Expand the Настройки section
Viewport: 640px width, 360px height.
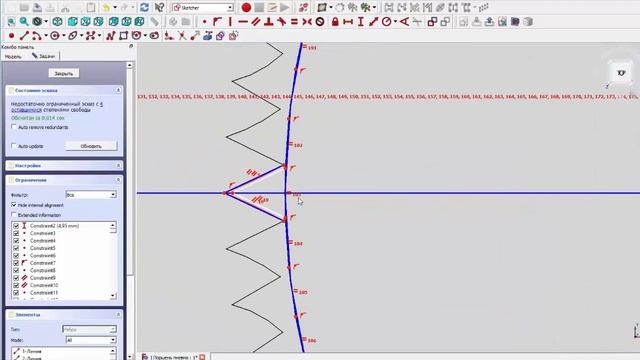tap(118, 165)
